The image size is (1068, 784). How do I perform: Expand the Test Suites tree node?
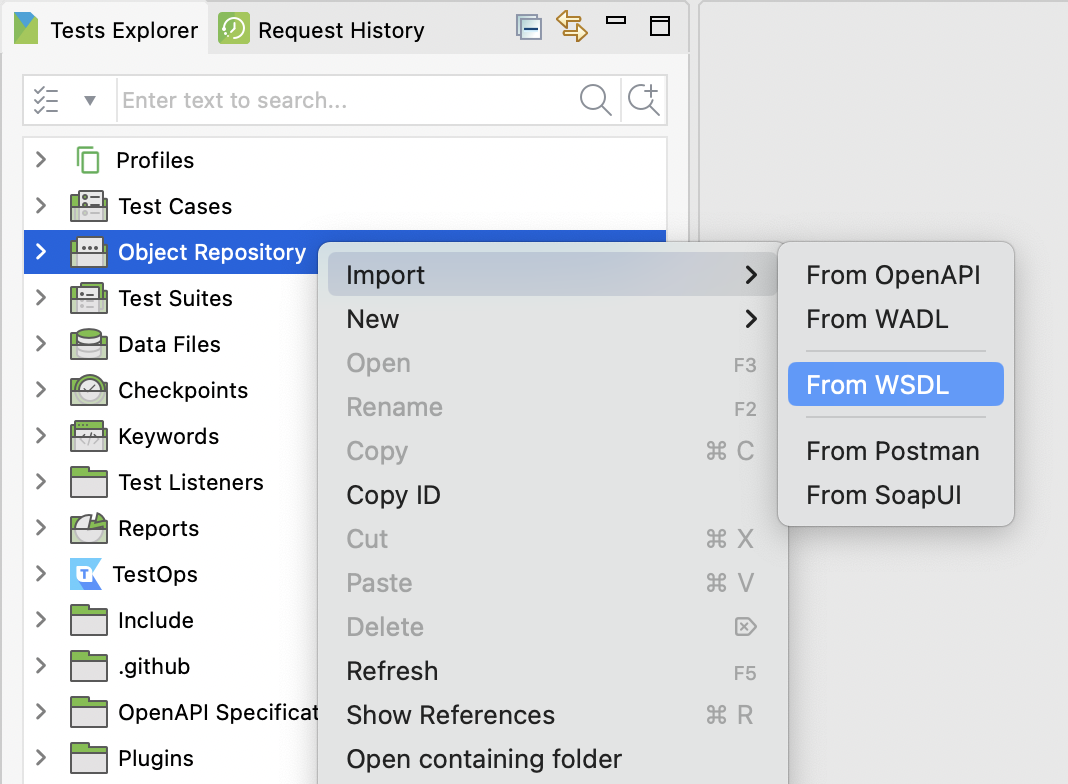click(41, 298)
